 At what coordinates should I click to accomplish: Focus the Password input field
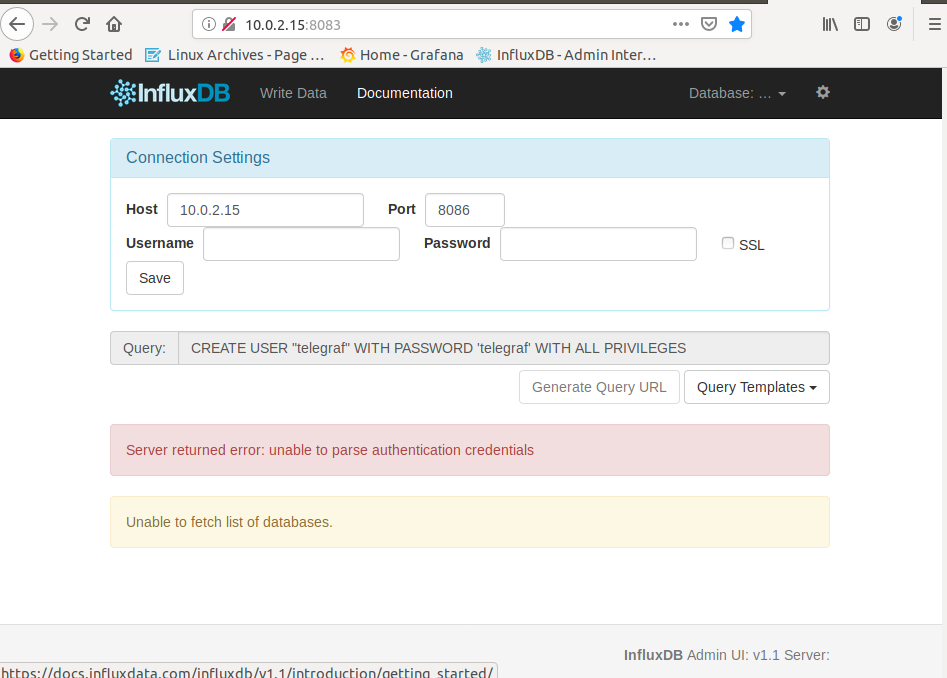point(598,244)
